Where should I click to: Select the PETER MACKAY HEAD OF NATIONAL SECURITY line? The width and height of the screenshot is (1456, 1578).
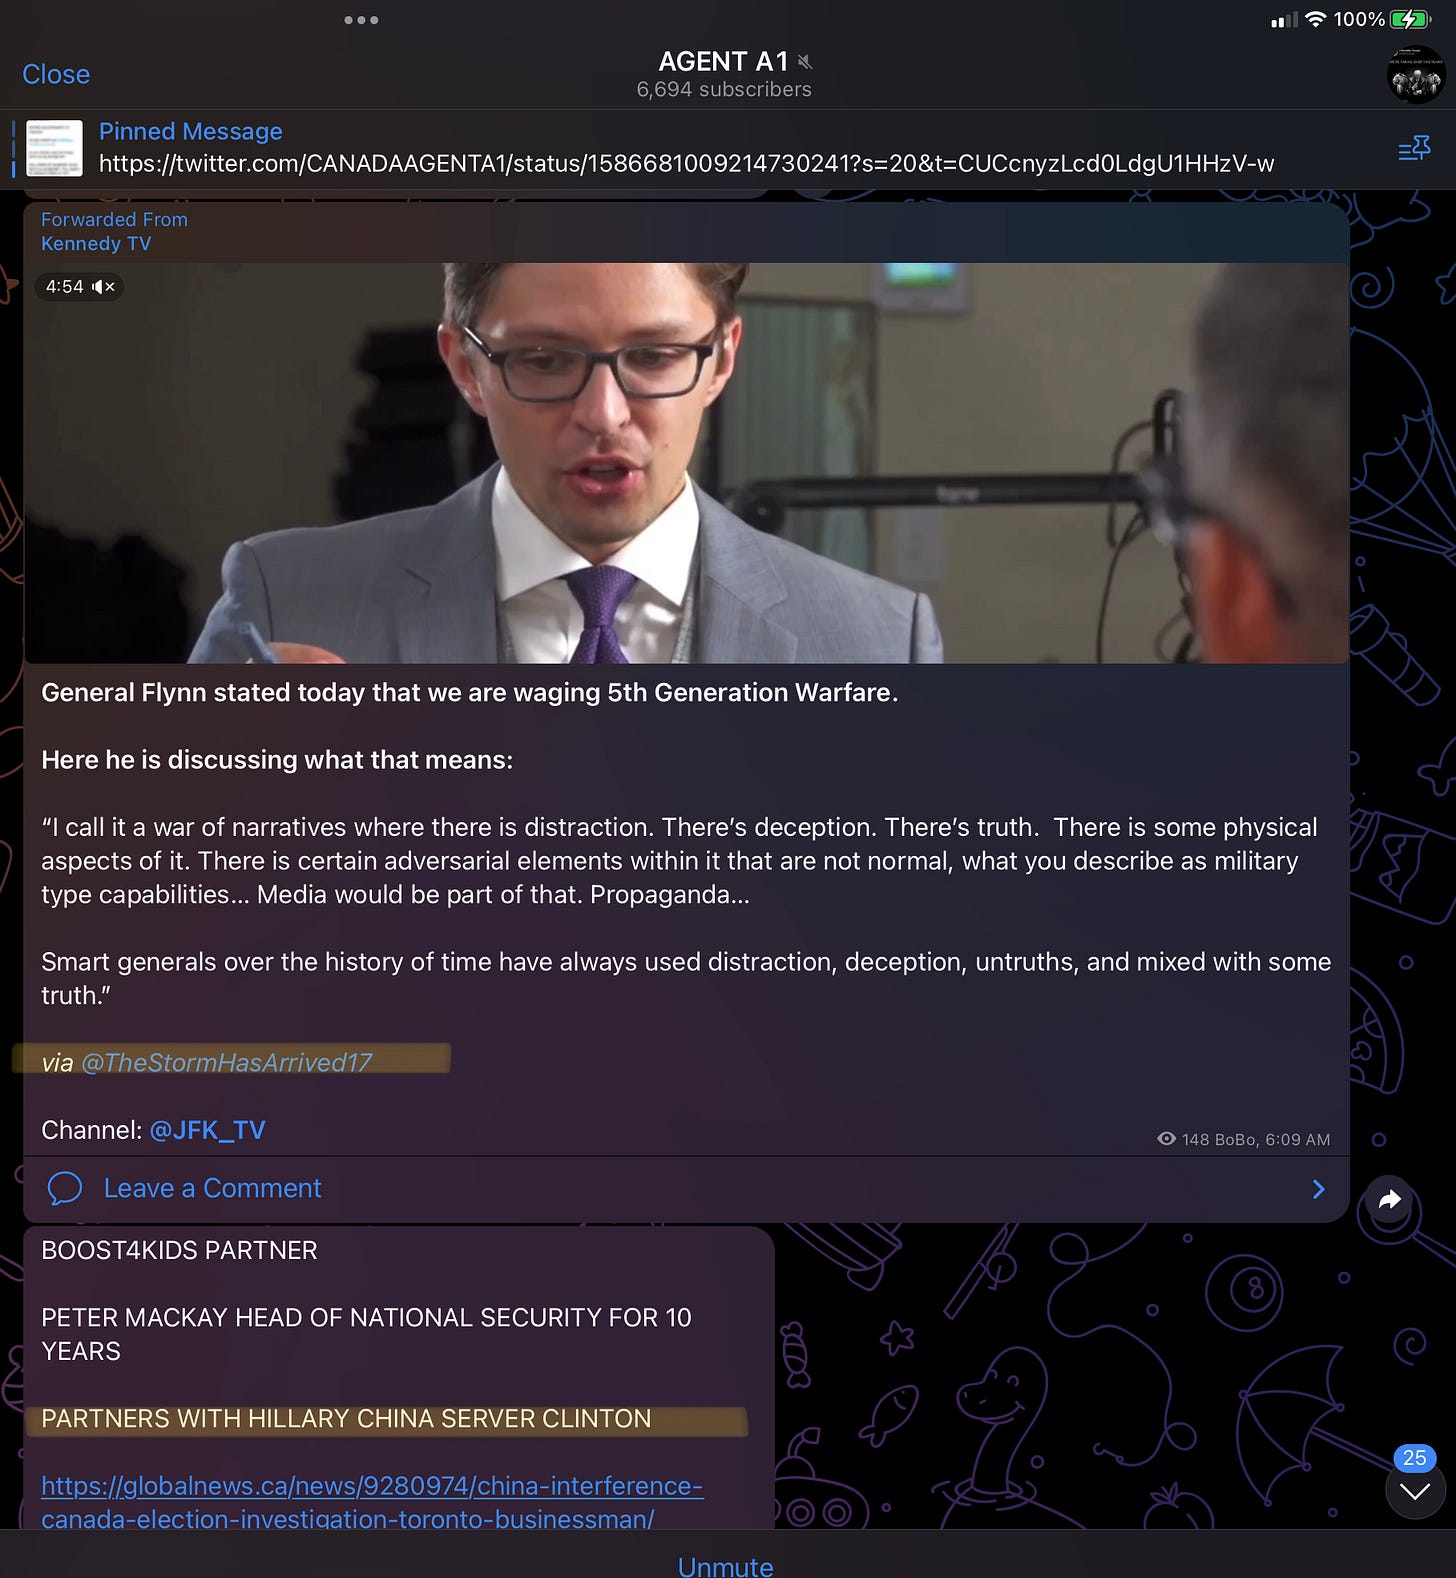tap(366, 1334)
